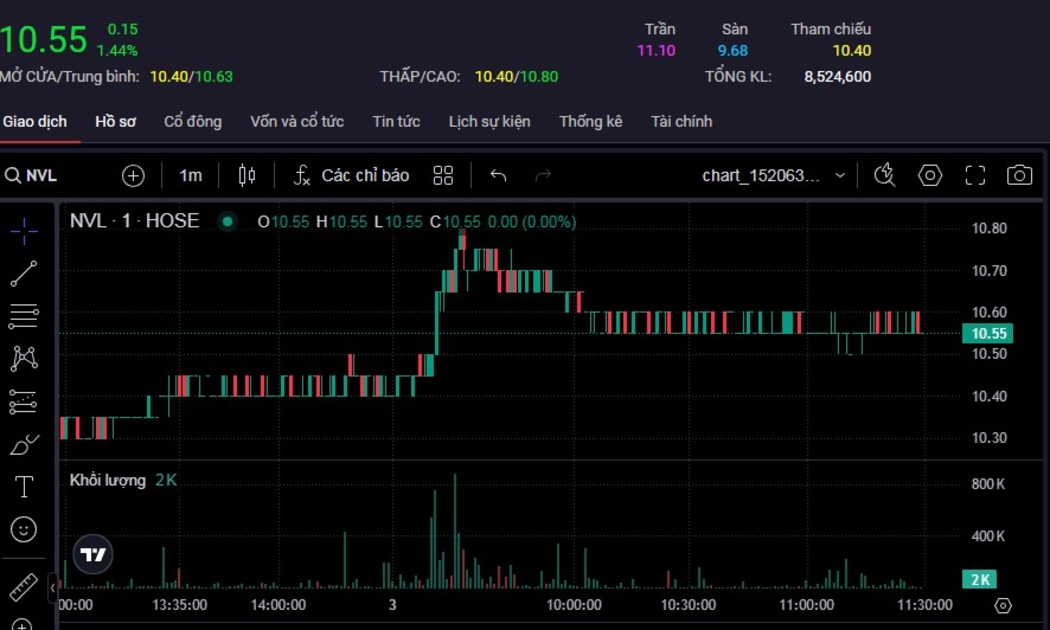The image size is (1050, 630).
Task: Select the ruler measure tool
Action: pyautogui.click(x=24, y=586)
